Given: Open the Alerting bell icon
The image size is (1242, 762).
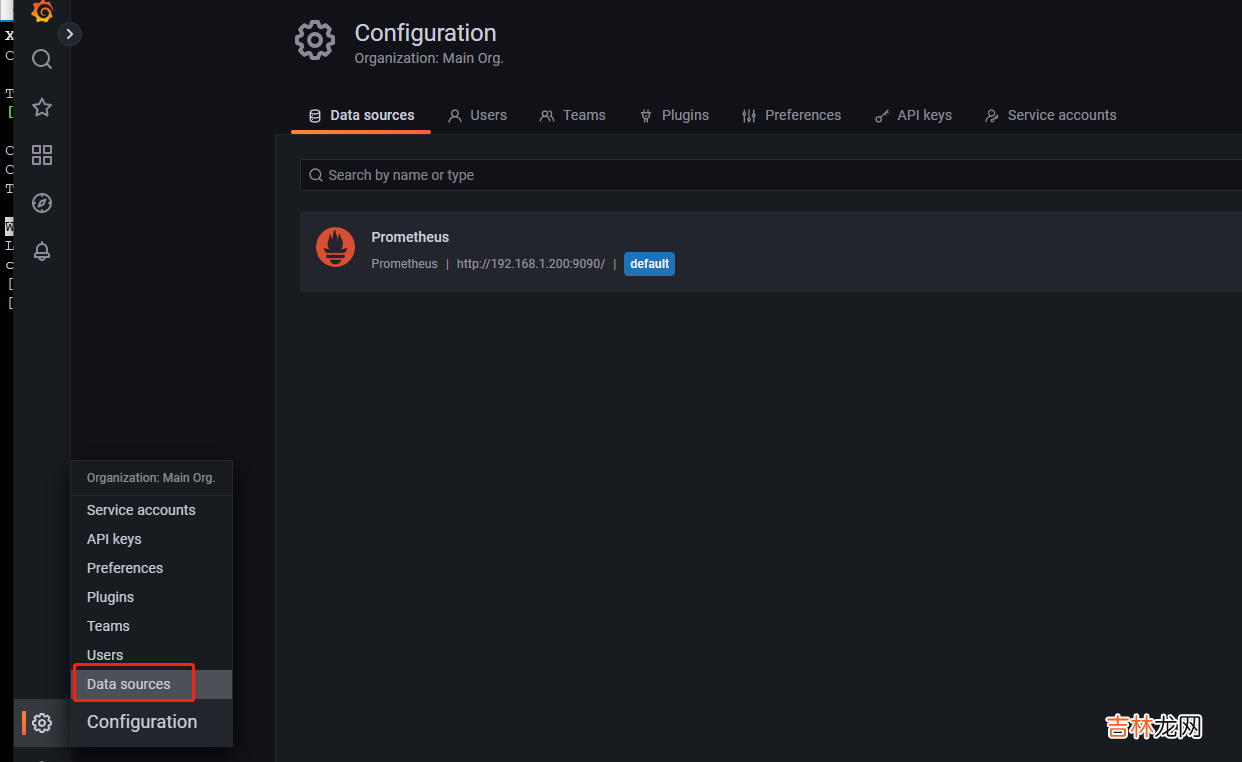Looking at the screenshot, I should 42,251.
